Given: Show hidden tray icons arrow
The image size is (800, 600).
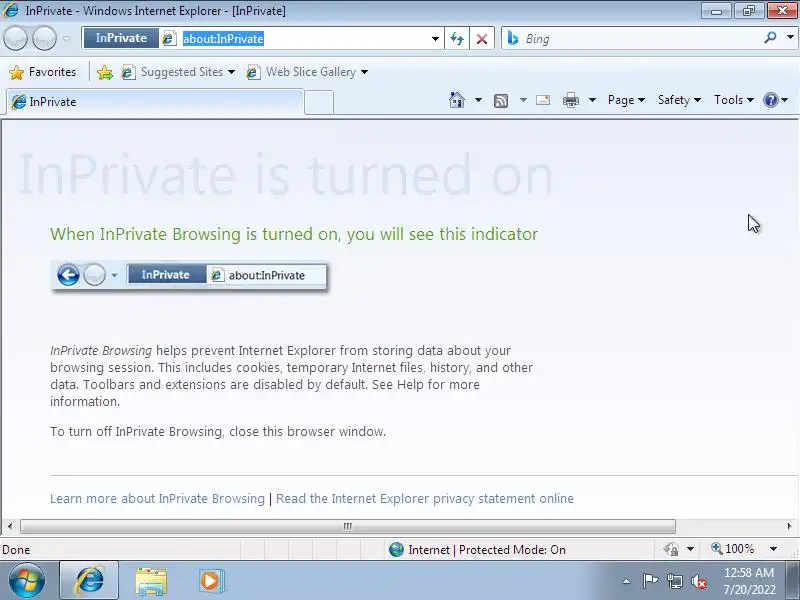Looking at the screenshot, I should click(x=627, y=581).
